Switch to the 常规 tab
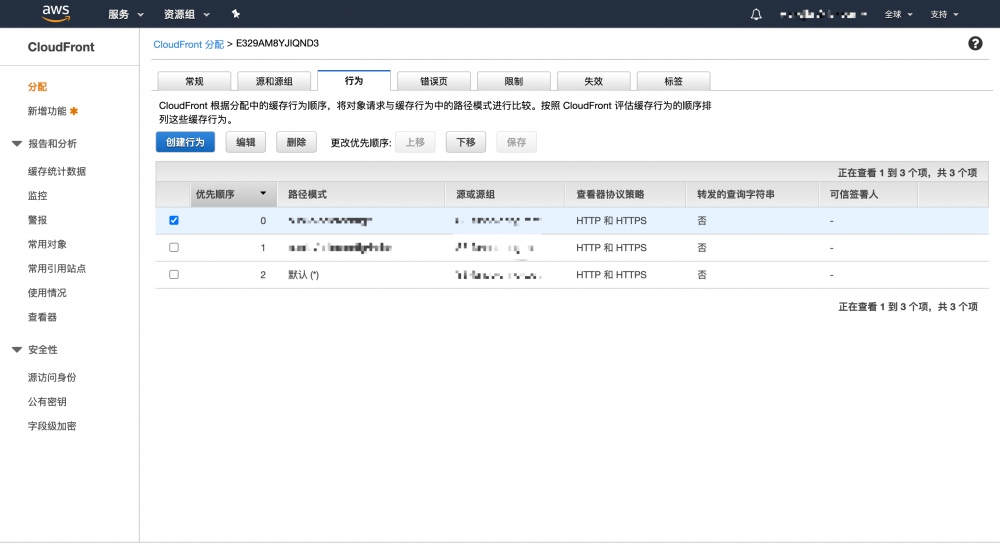The width and height of the screenshot is (1000, 546). point(195,81)
